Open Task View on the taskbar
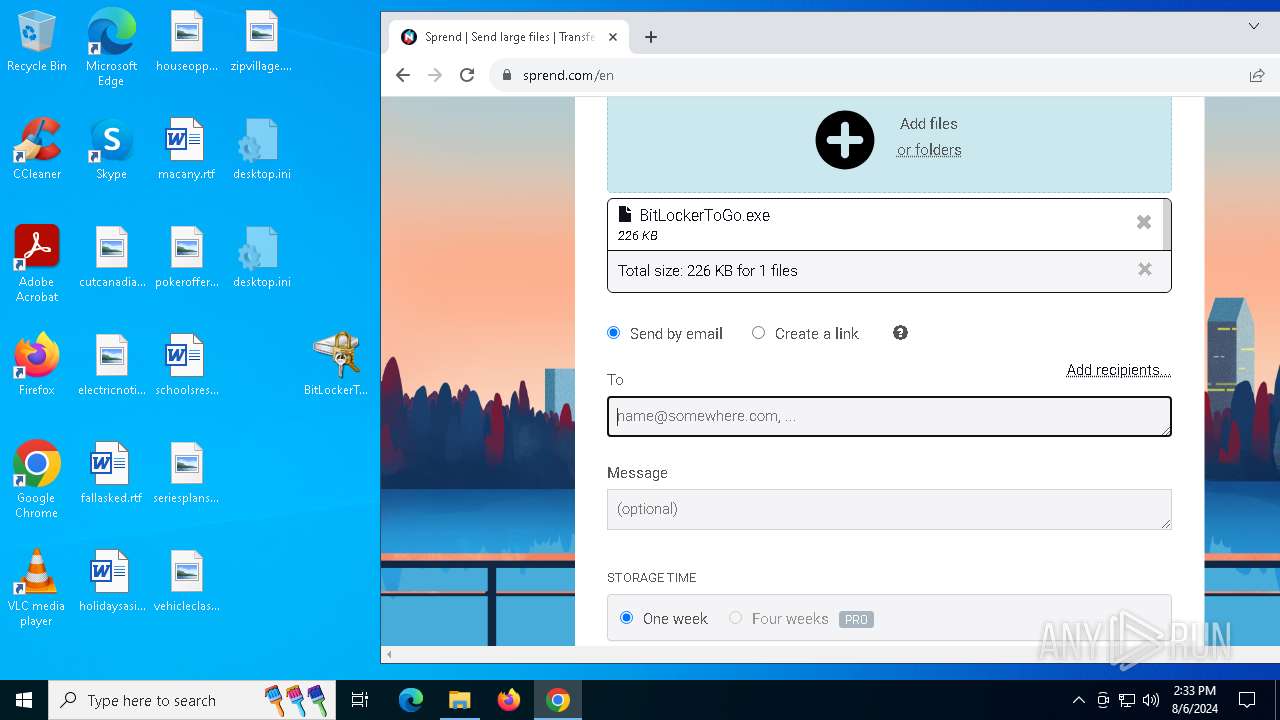 coord(360,700)
